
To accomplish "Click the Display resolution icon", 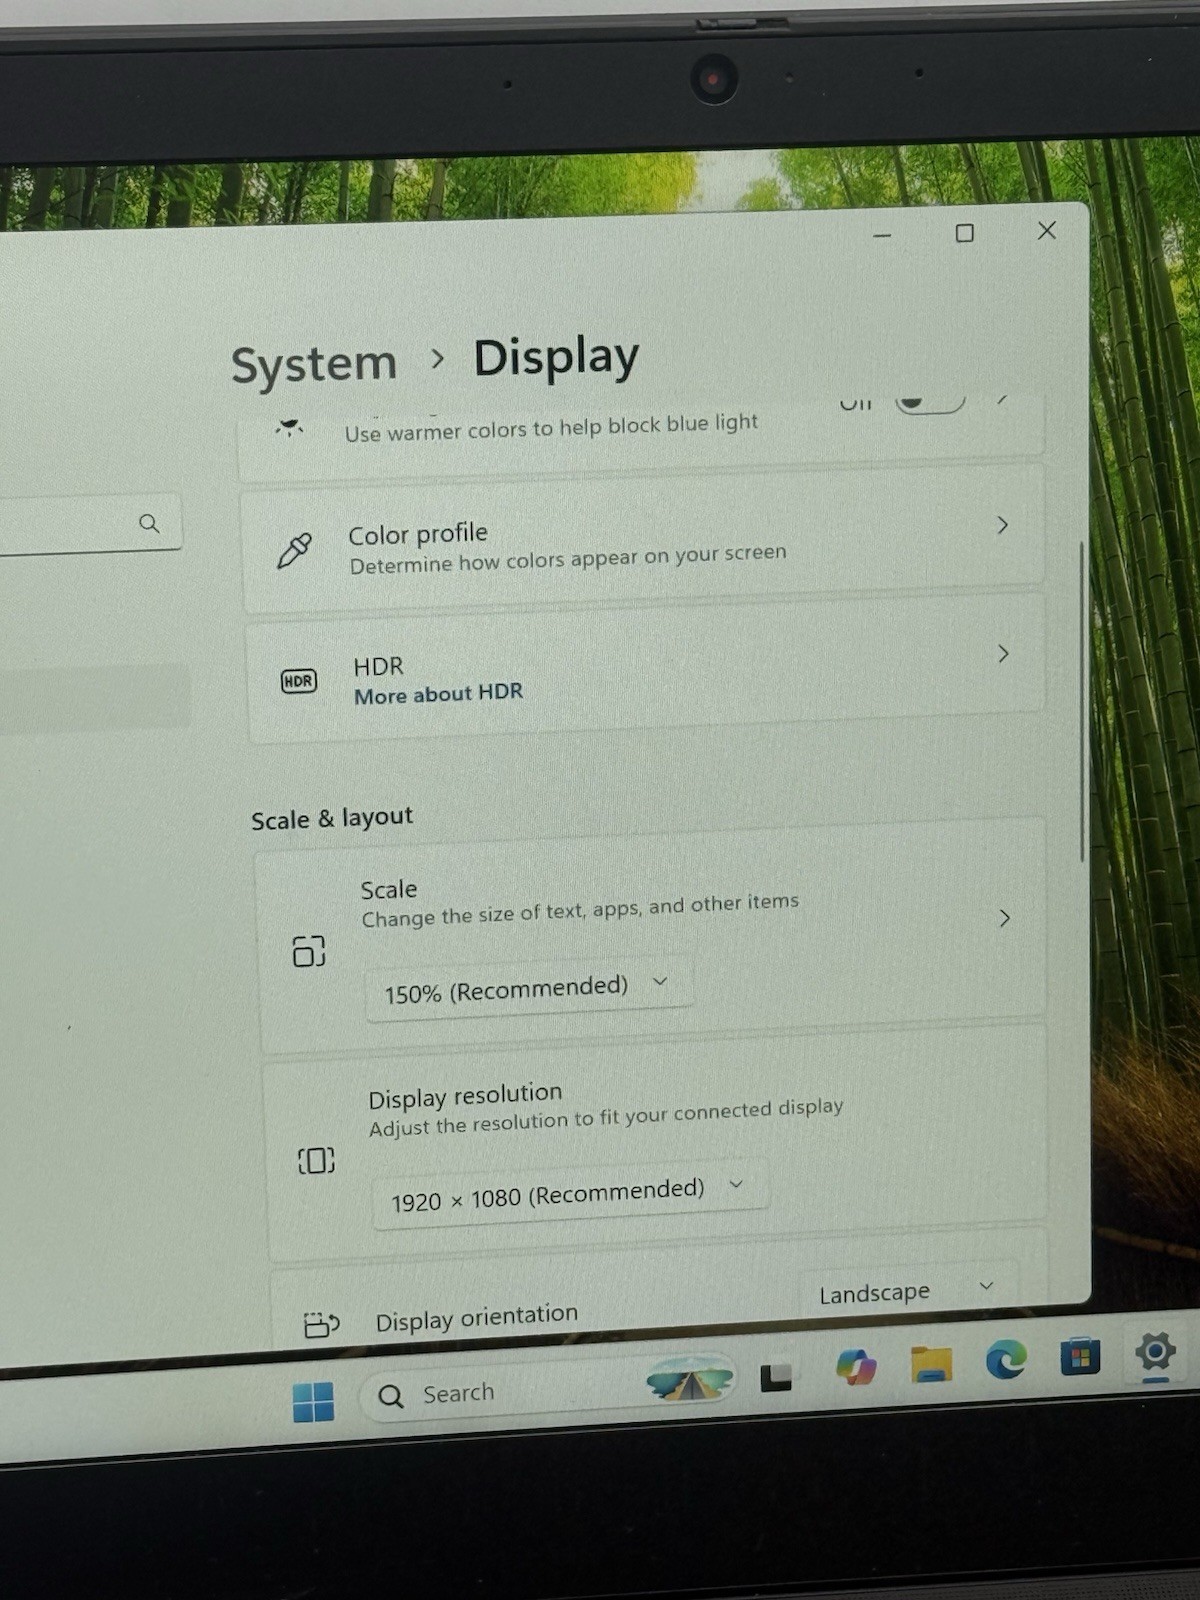I will 316,1160.
